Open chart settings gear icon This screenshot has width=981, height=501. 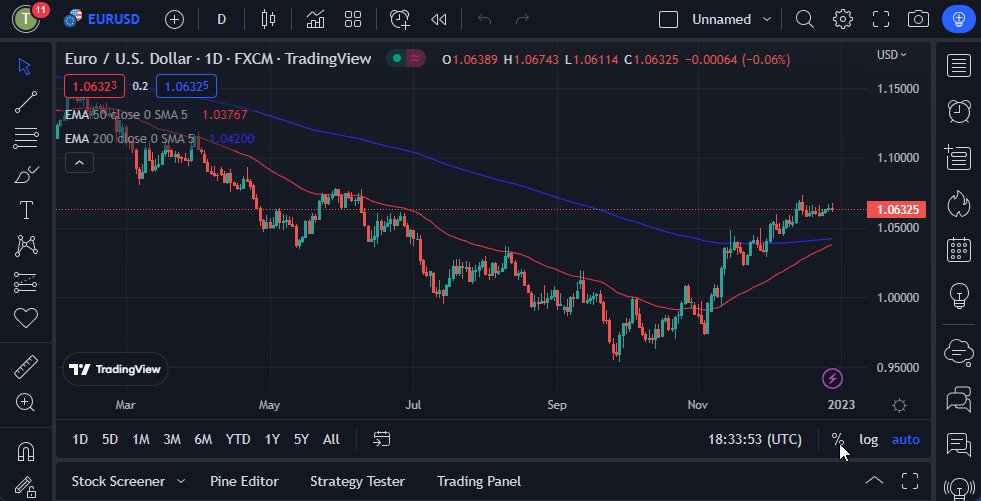point(843,19)
